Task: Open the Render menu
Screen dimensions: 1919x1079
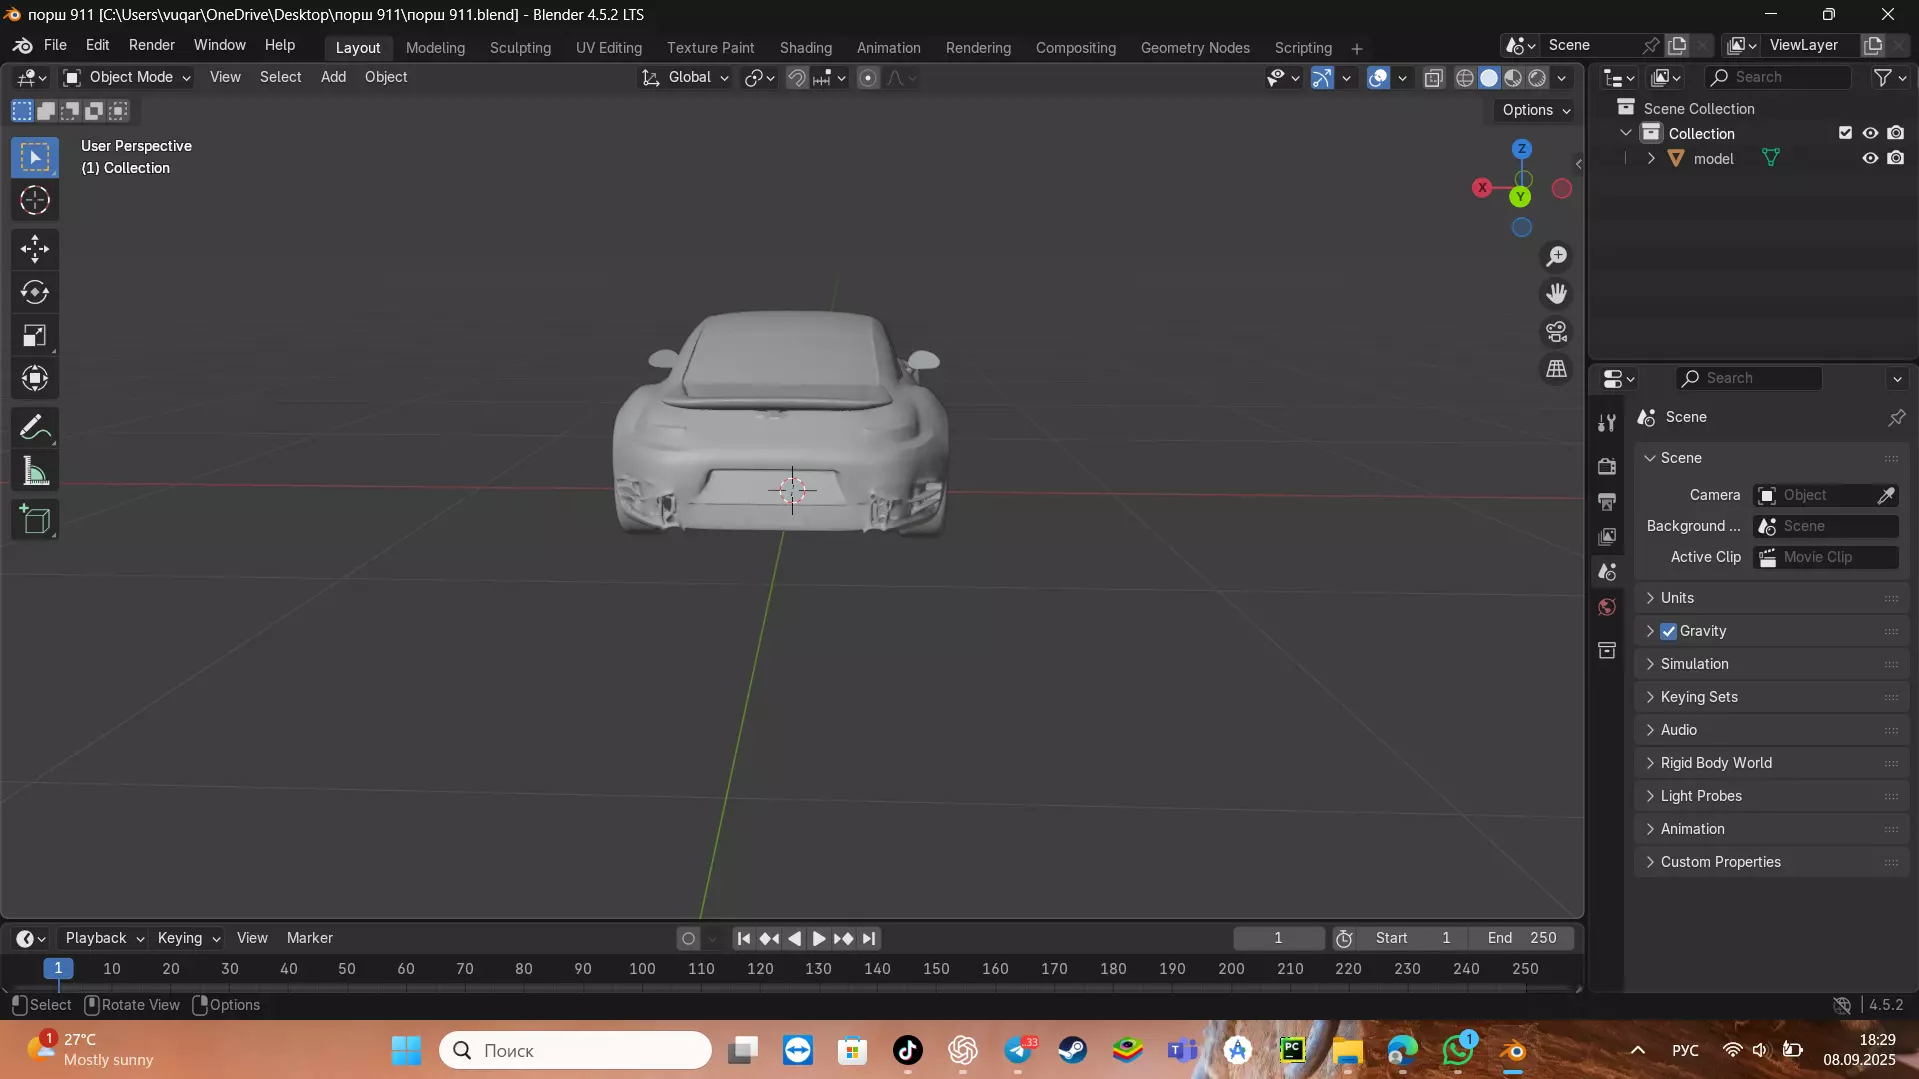Action: coord(152,45)
